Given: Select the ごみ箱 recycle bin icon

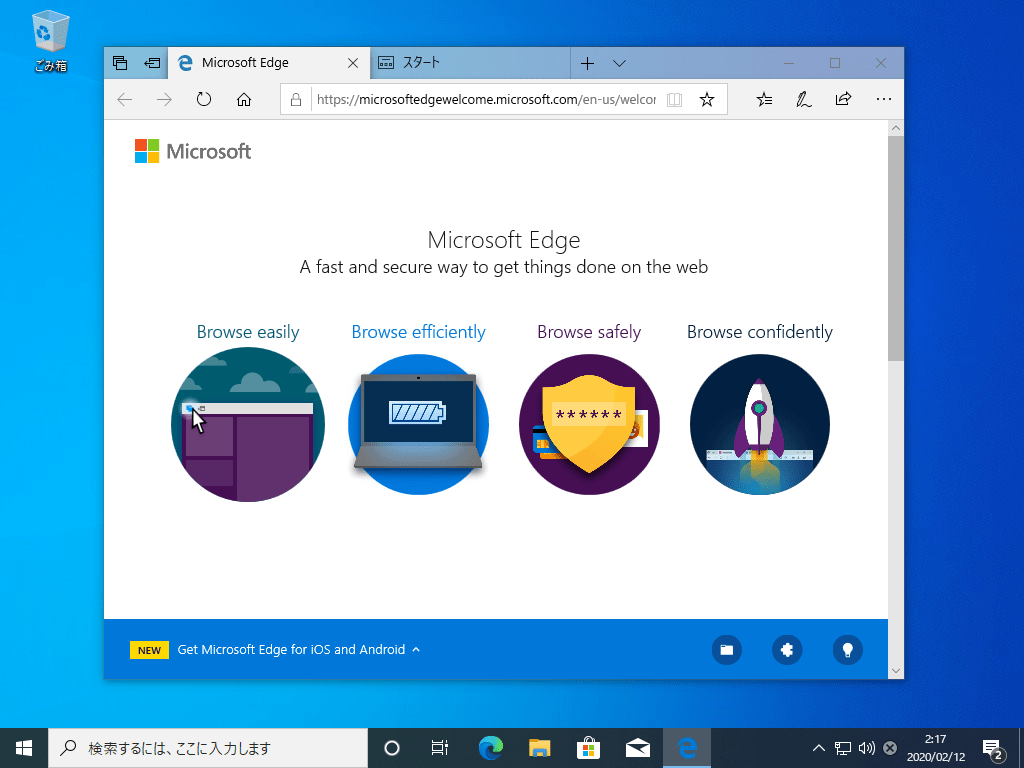Looking at the screenshot, I should pyautogui.click(x=50, y=40).
